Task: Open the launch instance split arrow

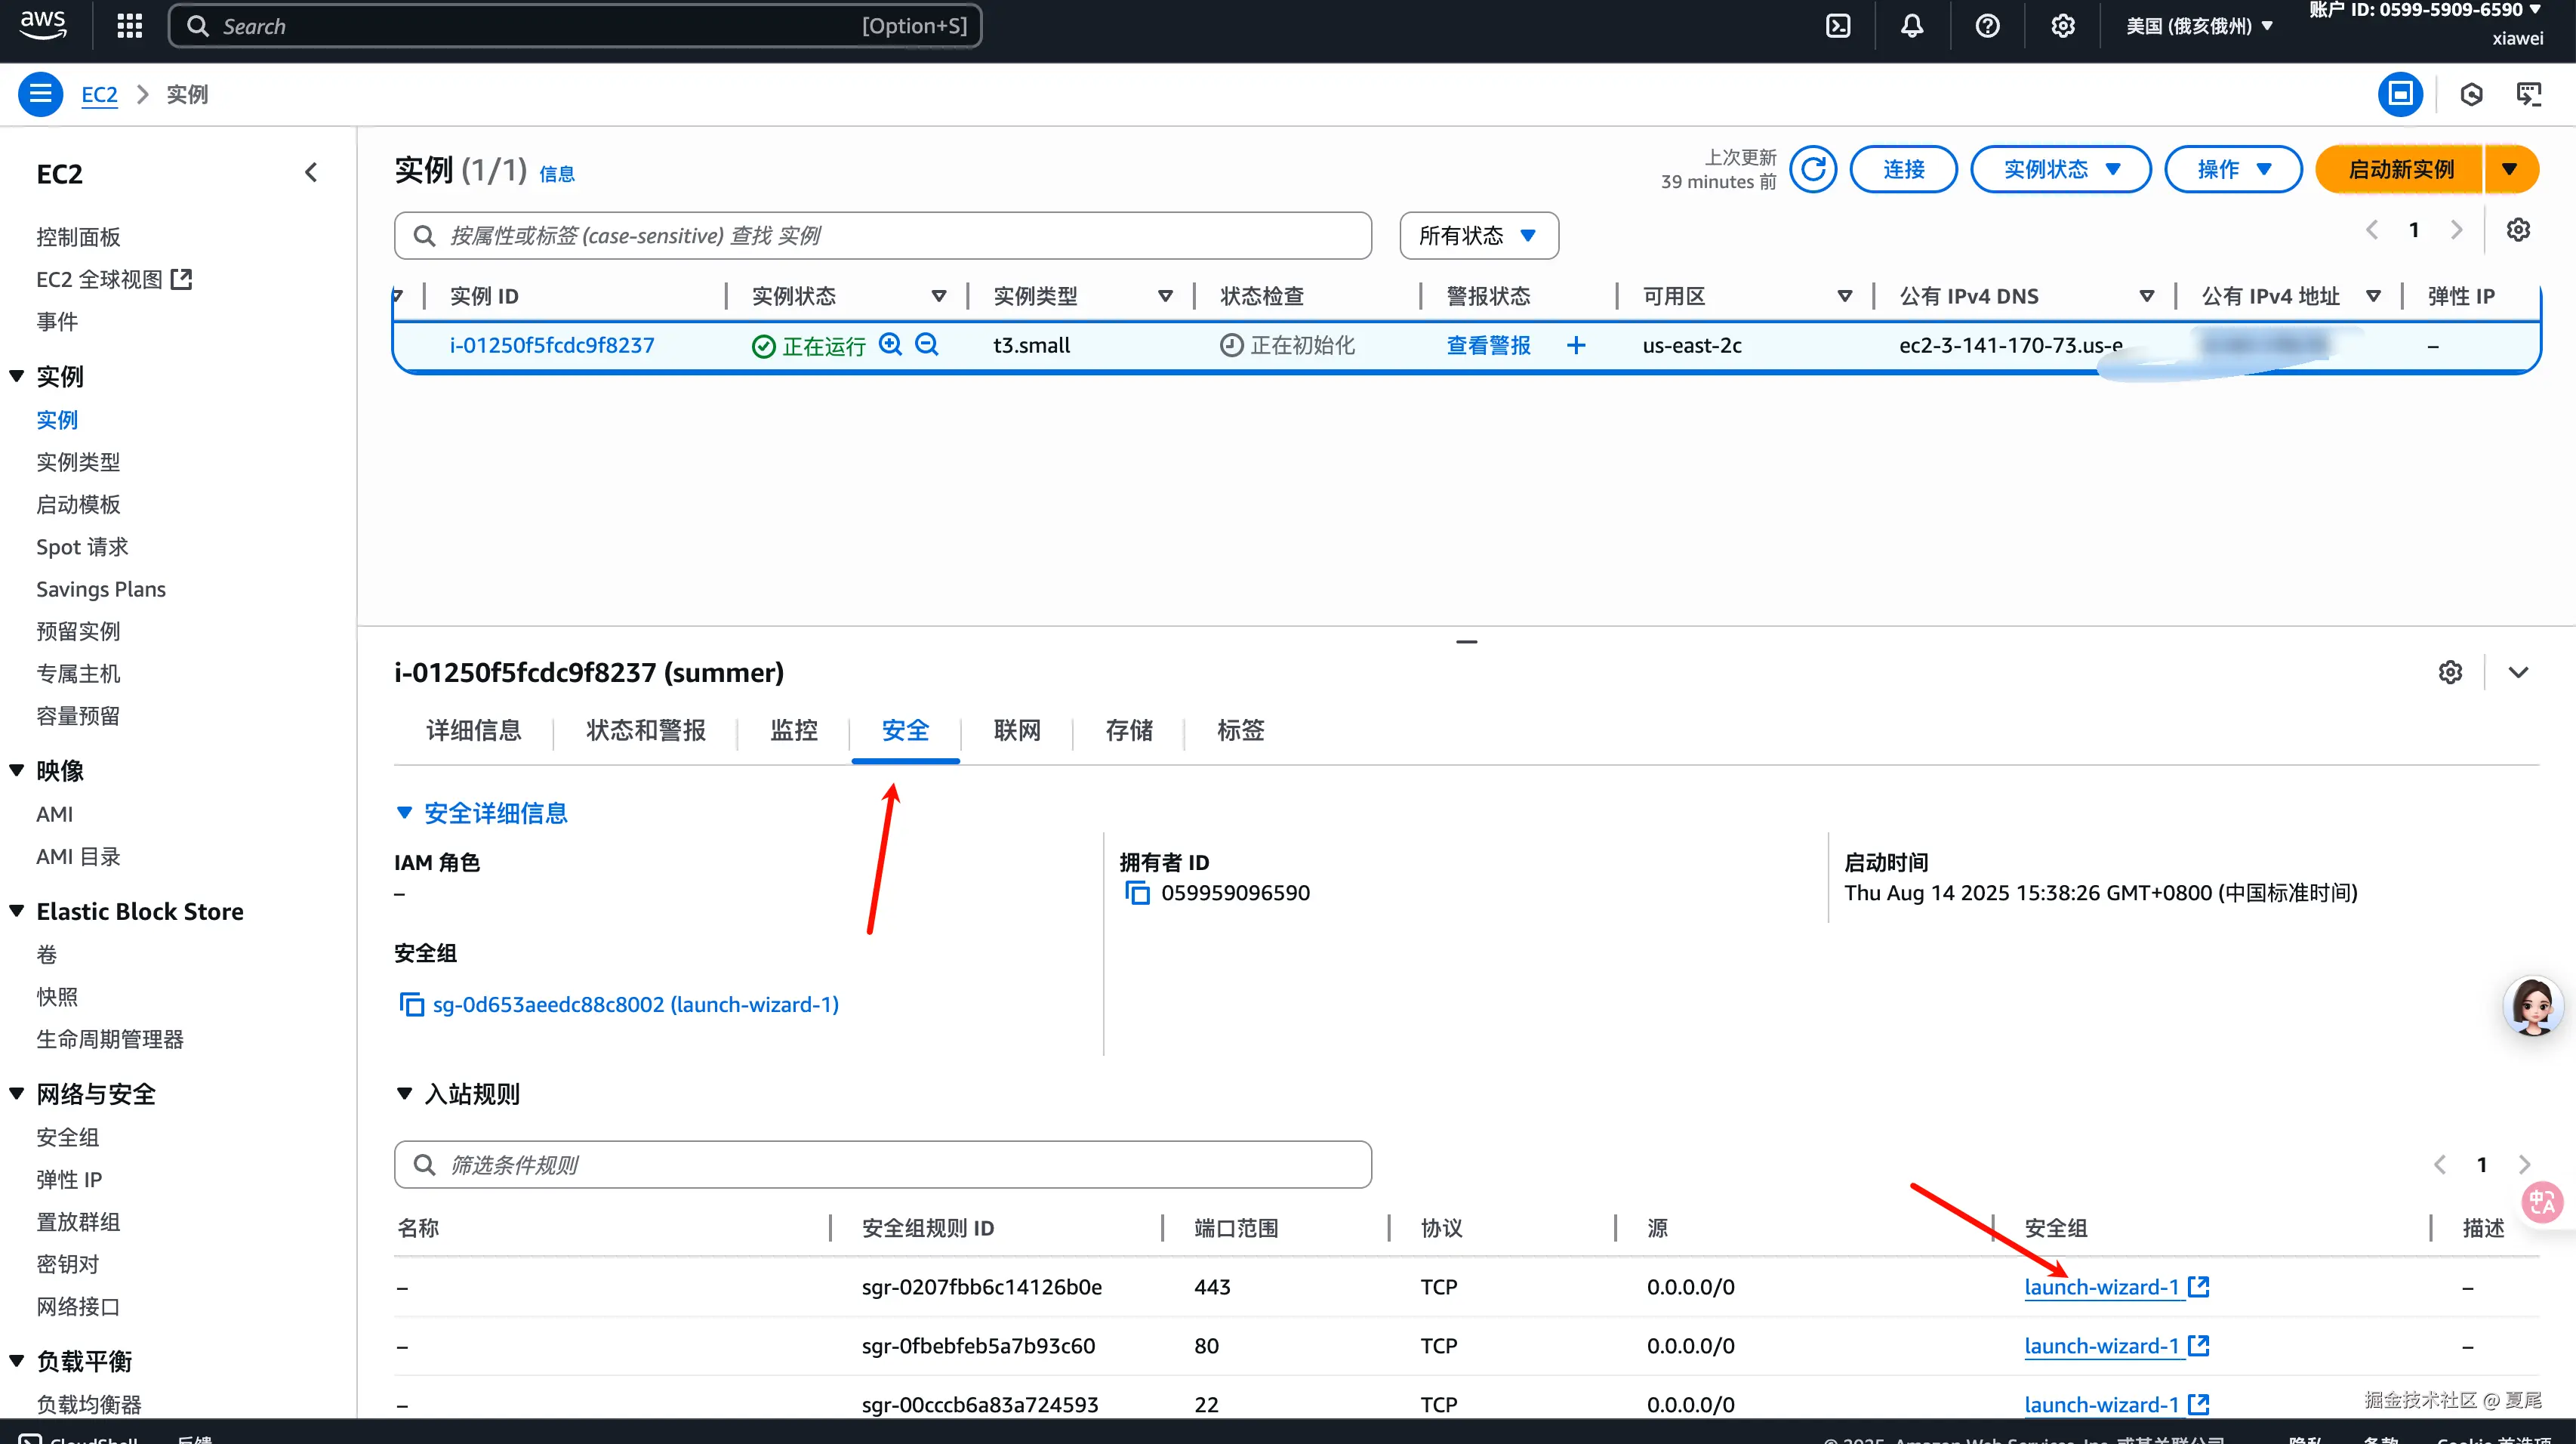Action: coord(2510,169)
